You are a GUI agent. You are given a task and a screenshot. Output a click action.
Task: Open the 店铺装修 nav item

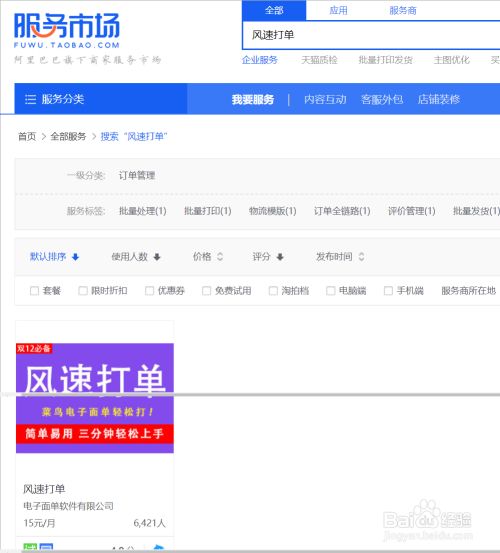click(x=439, y=99)
